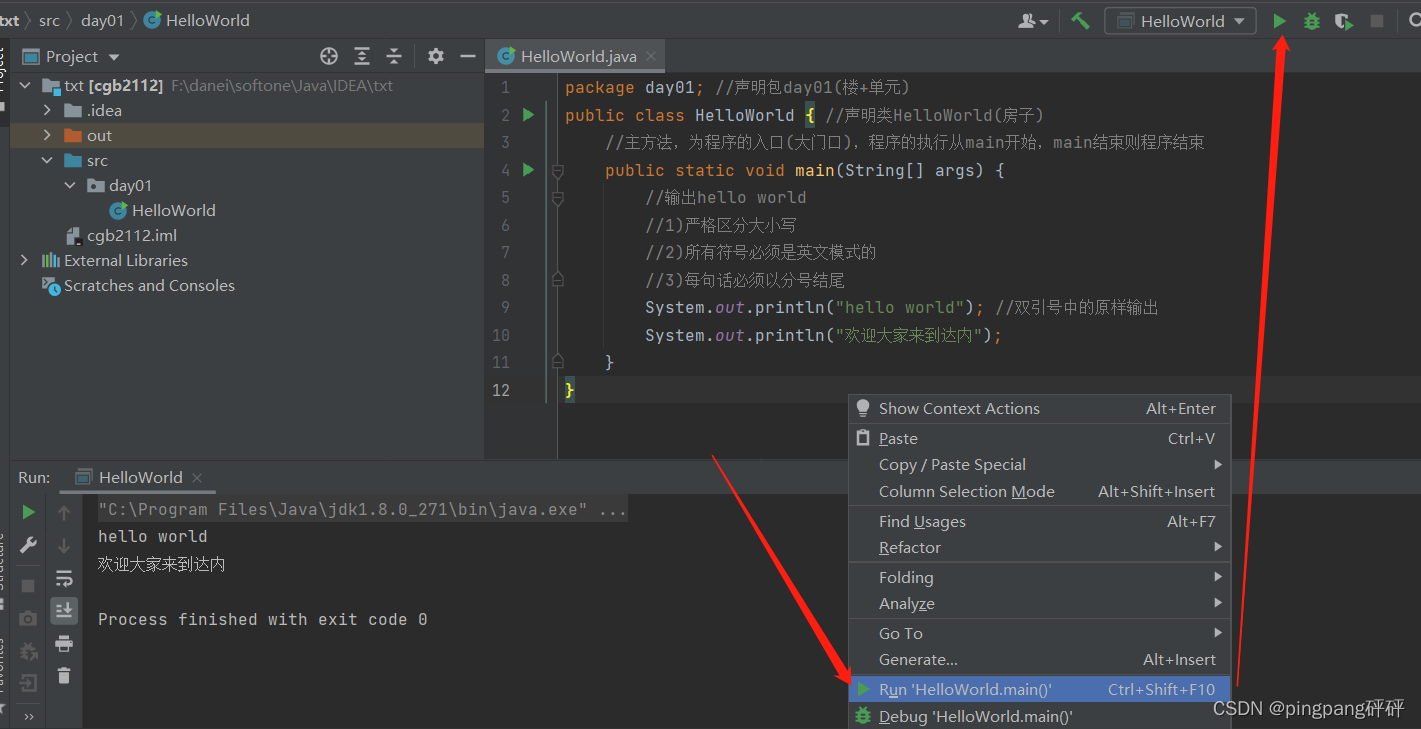This screenshot has height=729, width=1421.
Task: Open Go To submenu
Action: tap(1039, 633)
